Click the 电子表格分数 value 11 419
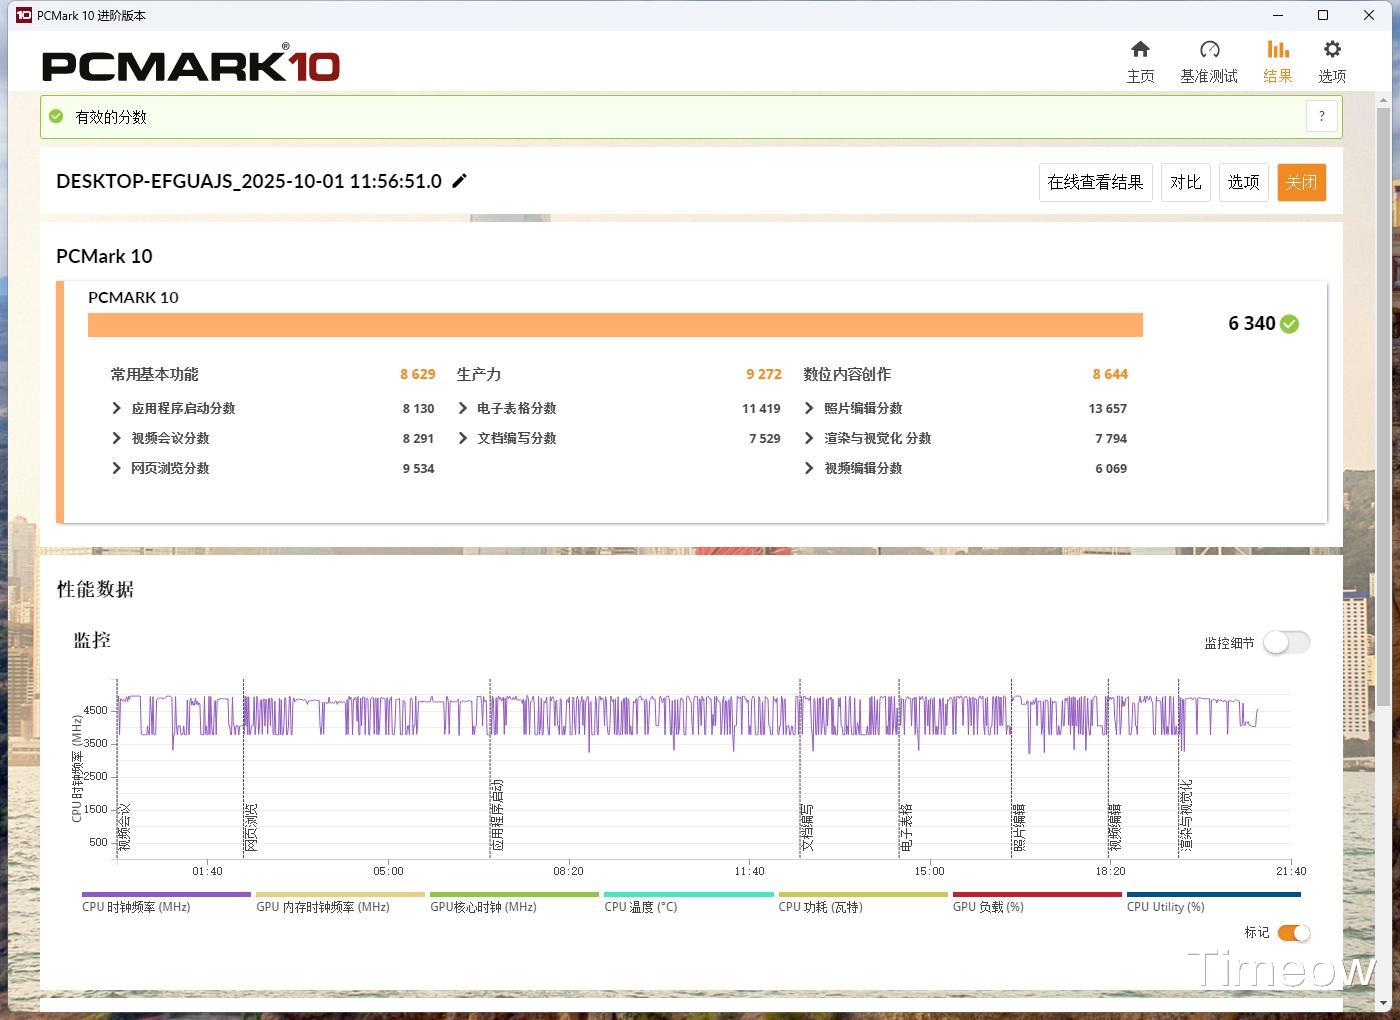 click(761, 408)
